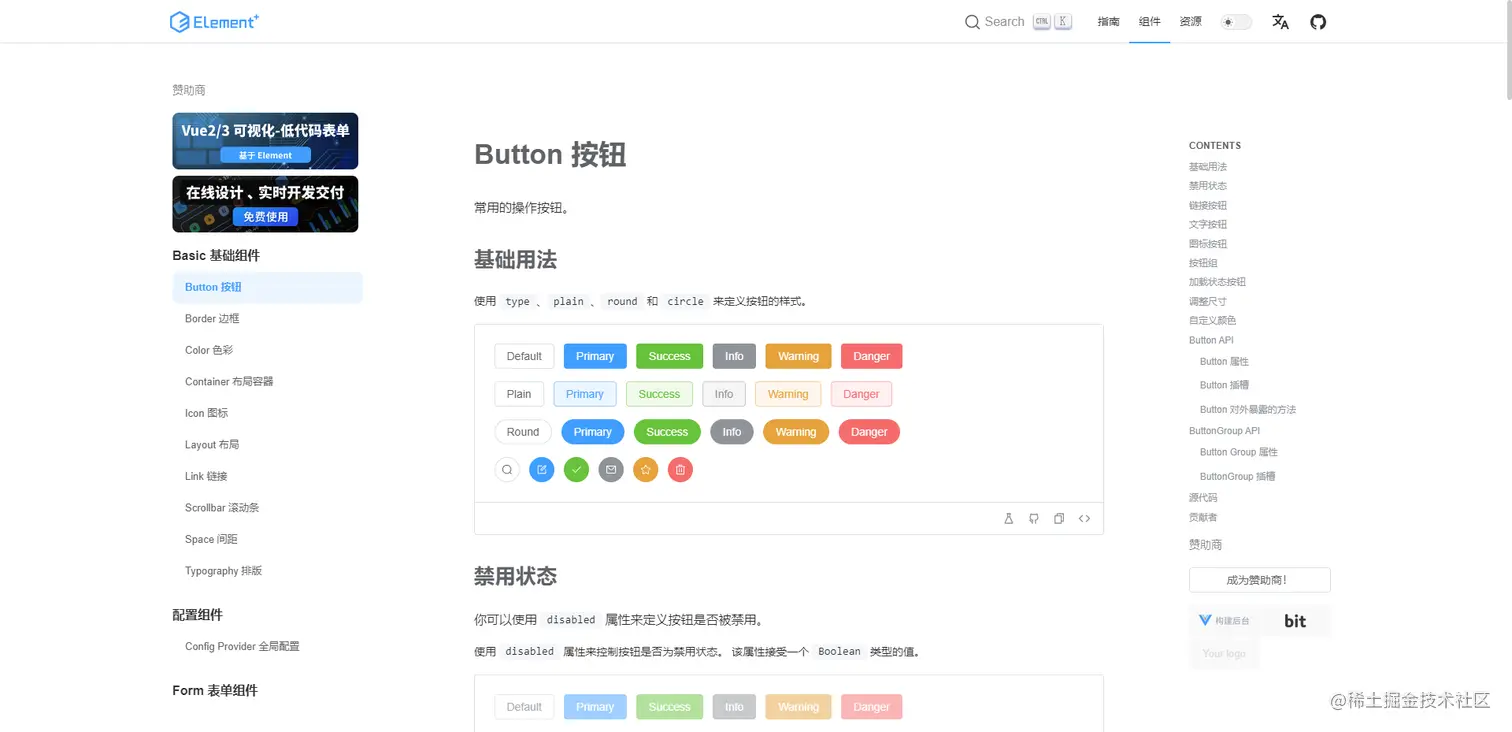Jump to 图标按钮 in contents
1512x732 pixels.
[1207, 244]
